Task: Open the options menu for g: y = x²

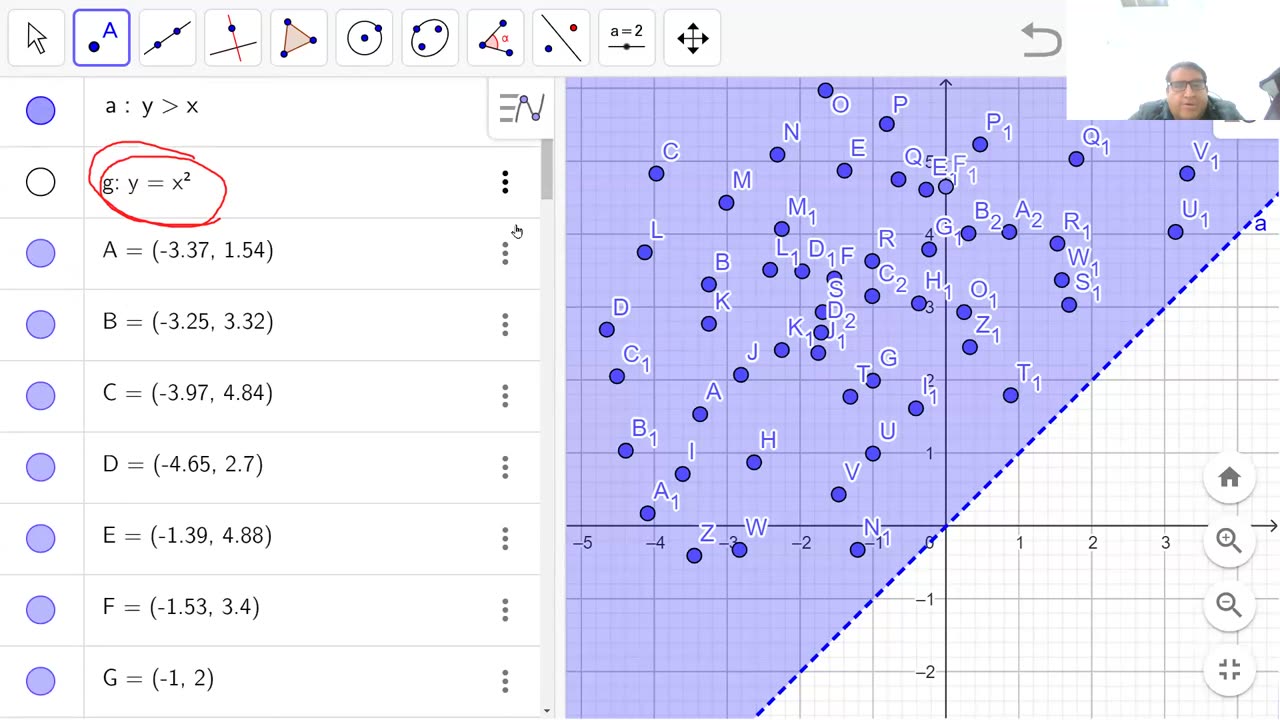Action: coord(505,182)
